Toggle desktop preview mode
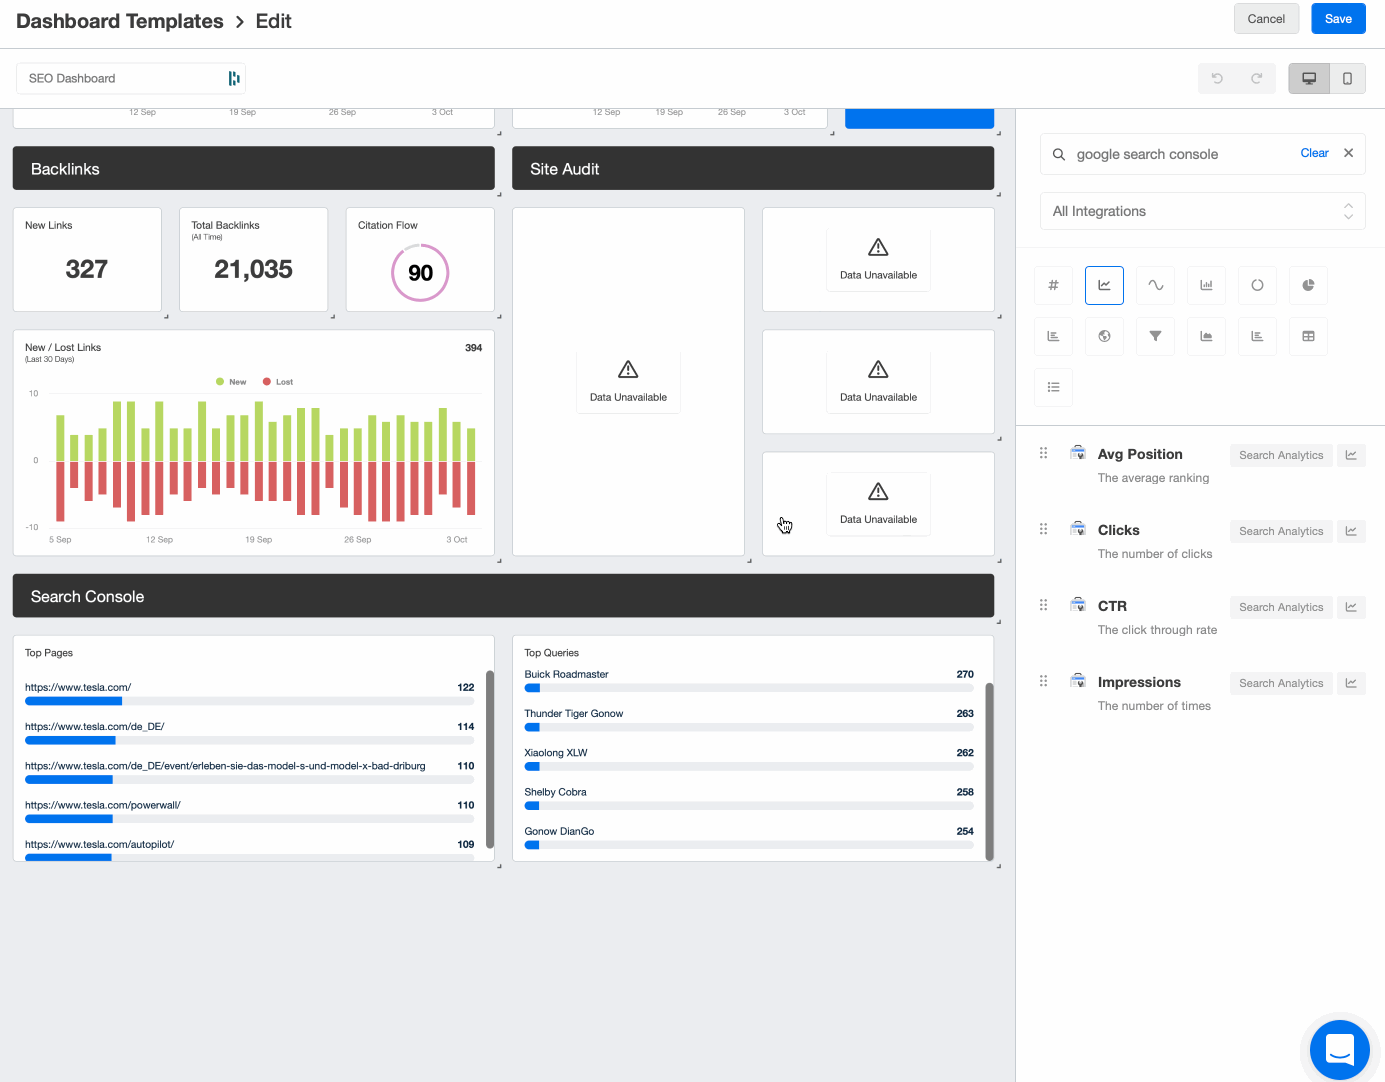Viewport: 1385px width, 1082px height. coord(1308,78)
